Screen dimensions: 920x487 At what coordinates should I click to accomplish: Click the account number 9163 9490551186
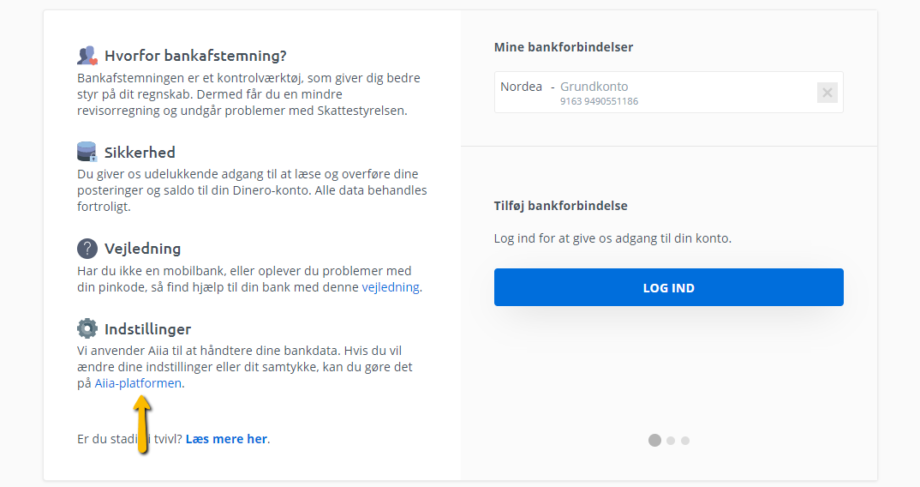pyautogui.click(x=598, y=102)
